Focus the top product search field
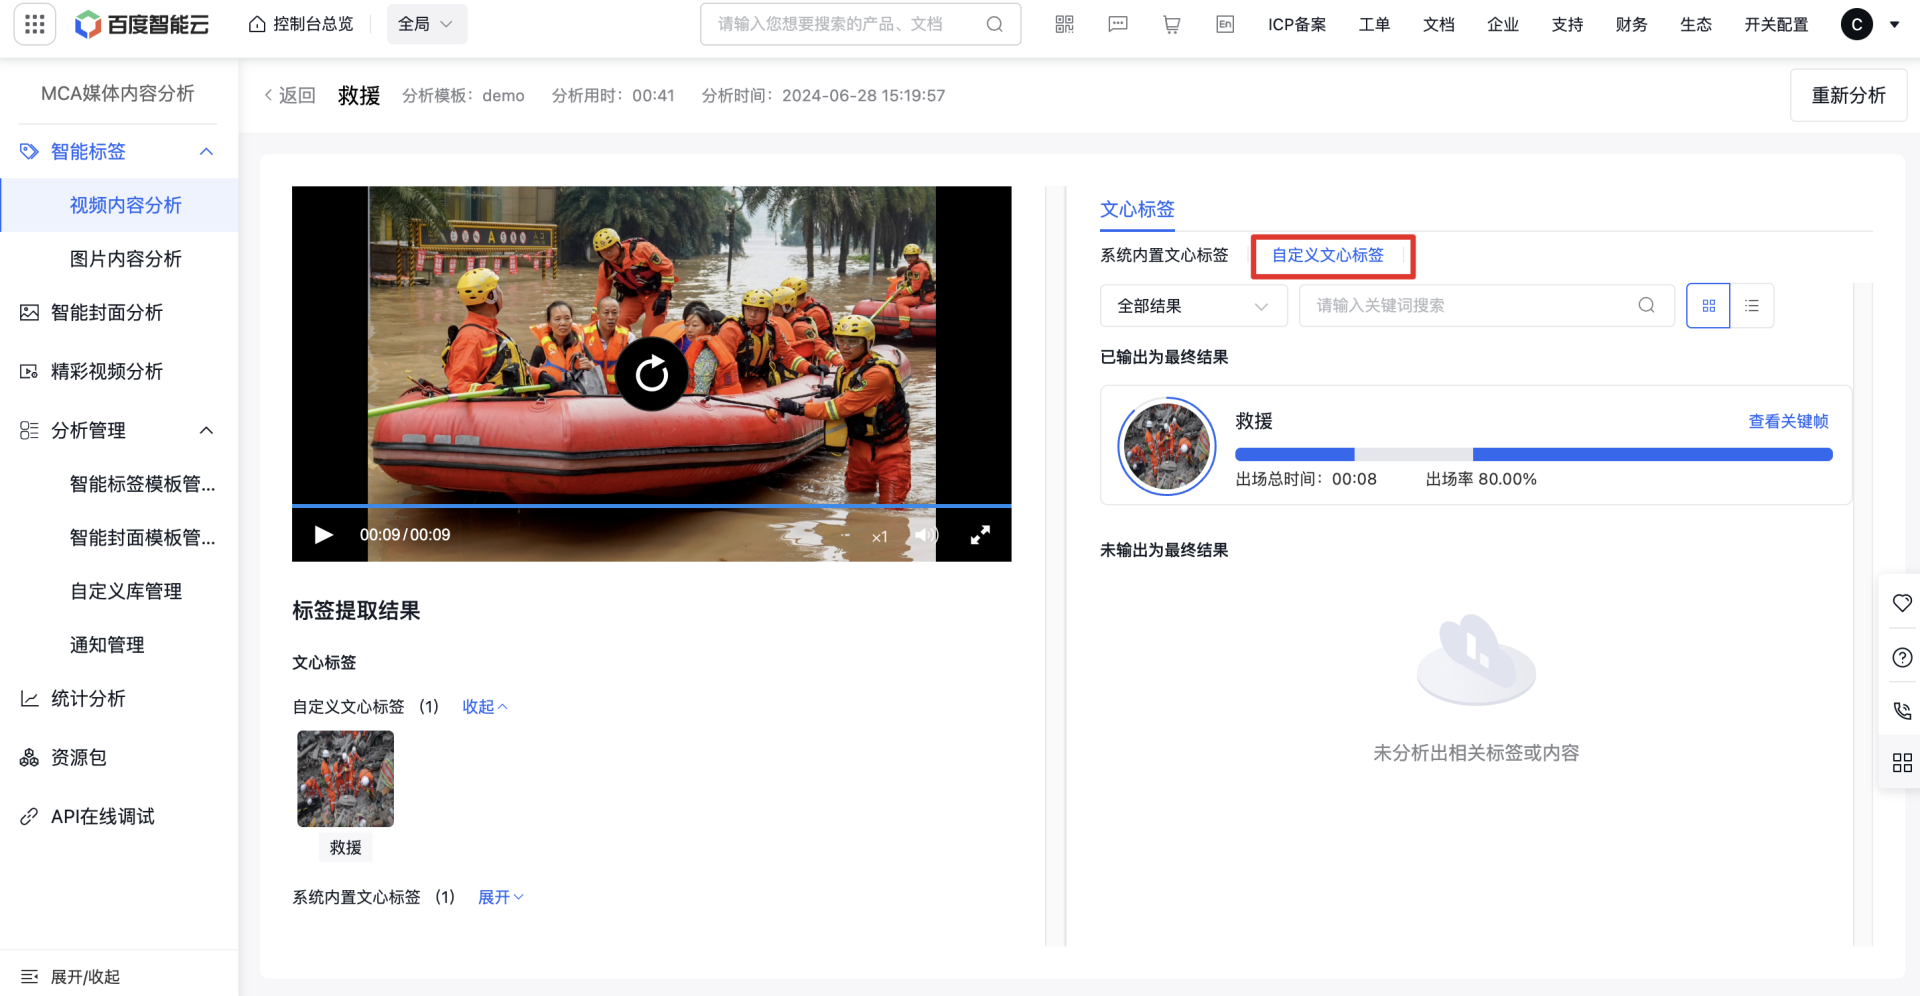This screenshot has width=1920, height=996. [x=860, y=24]
